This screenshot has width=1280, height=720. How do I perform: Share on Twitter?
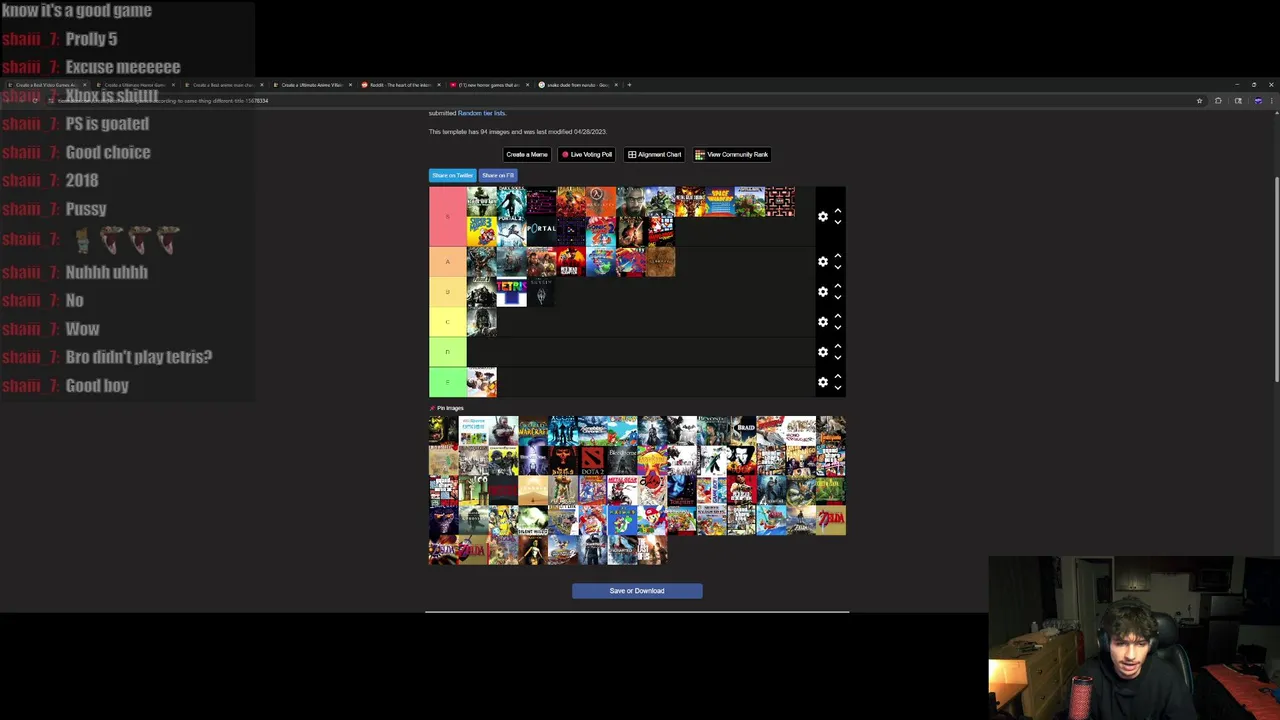[x=452, y=175]
